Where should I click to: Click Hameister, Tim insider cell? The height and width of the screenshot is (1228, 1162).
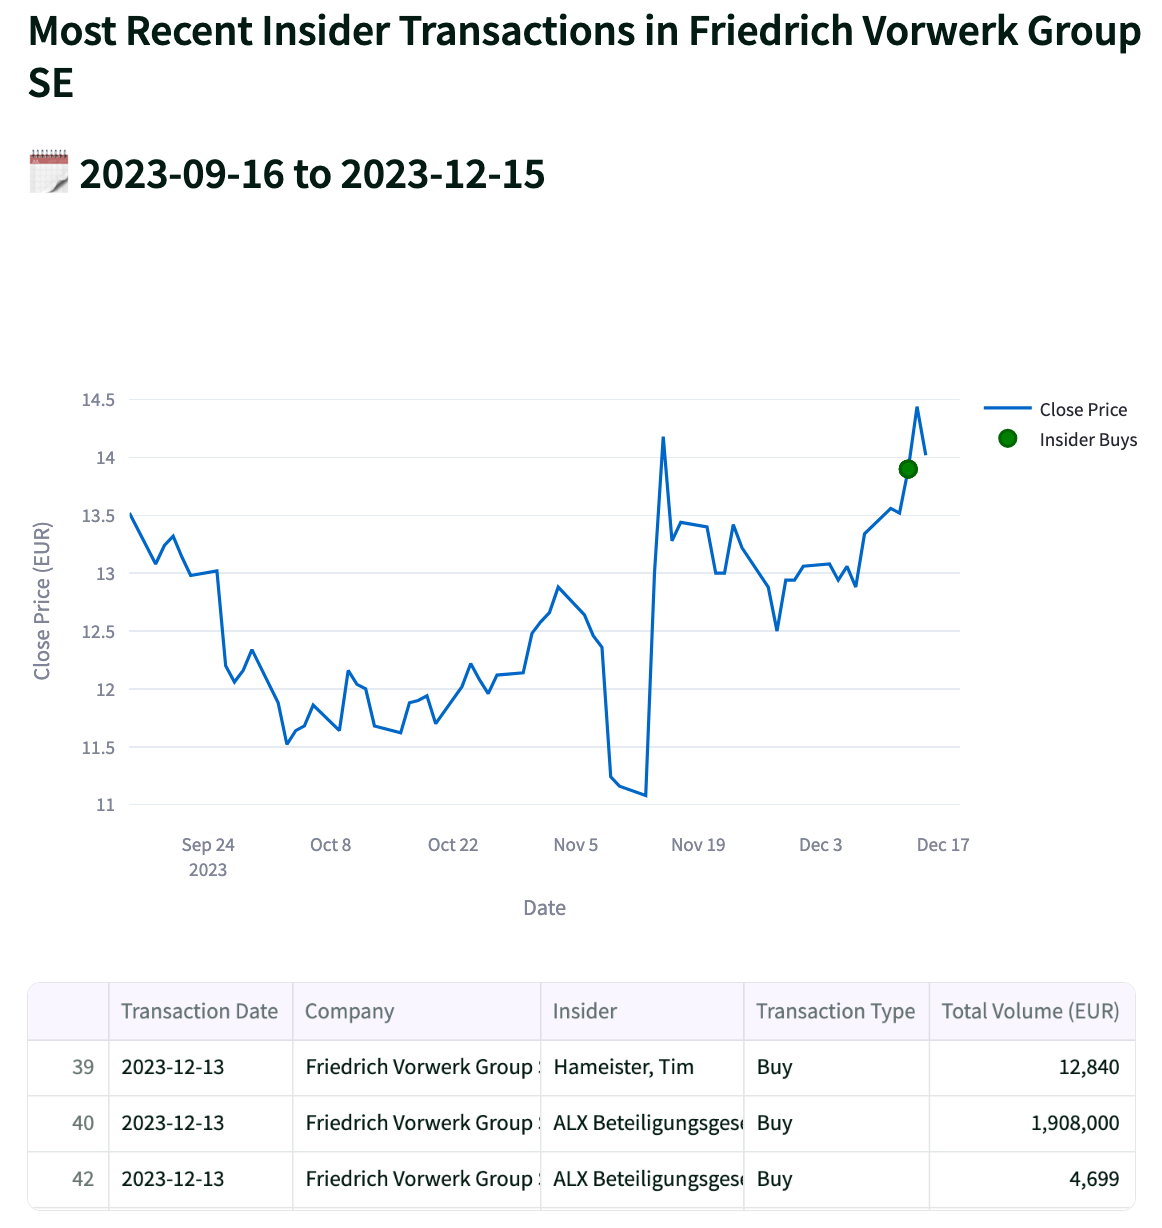click(x=642, y=1067)
